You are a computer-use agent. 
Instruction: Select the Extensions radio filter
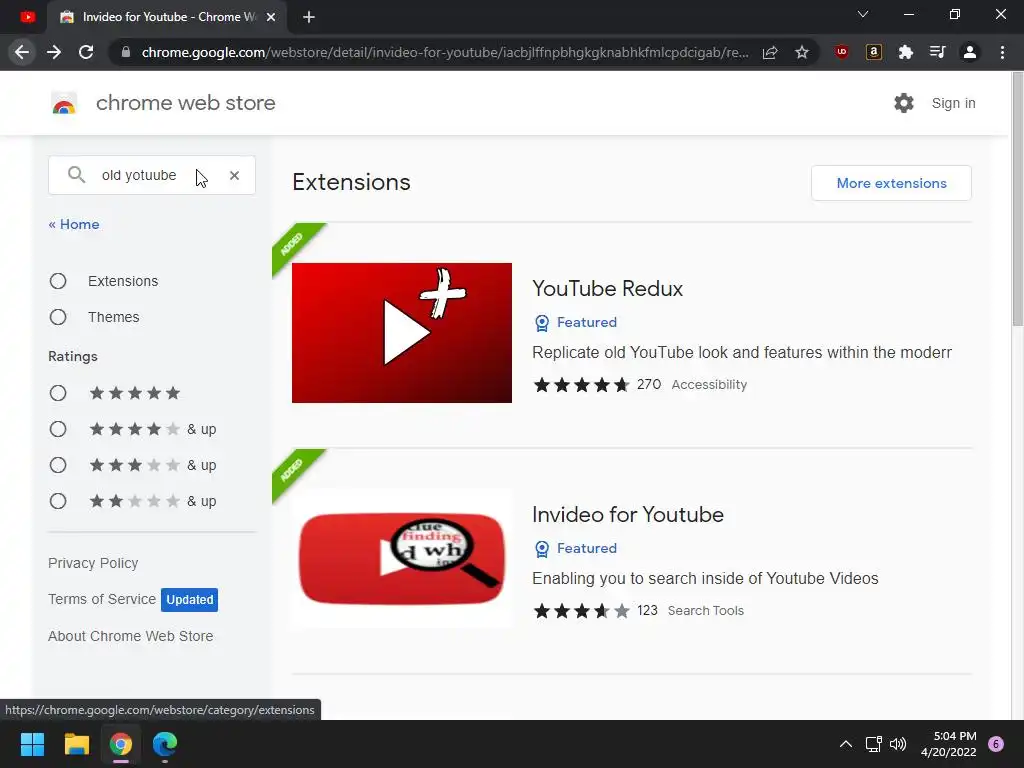[x=58, y=281]
